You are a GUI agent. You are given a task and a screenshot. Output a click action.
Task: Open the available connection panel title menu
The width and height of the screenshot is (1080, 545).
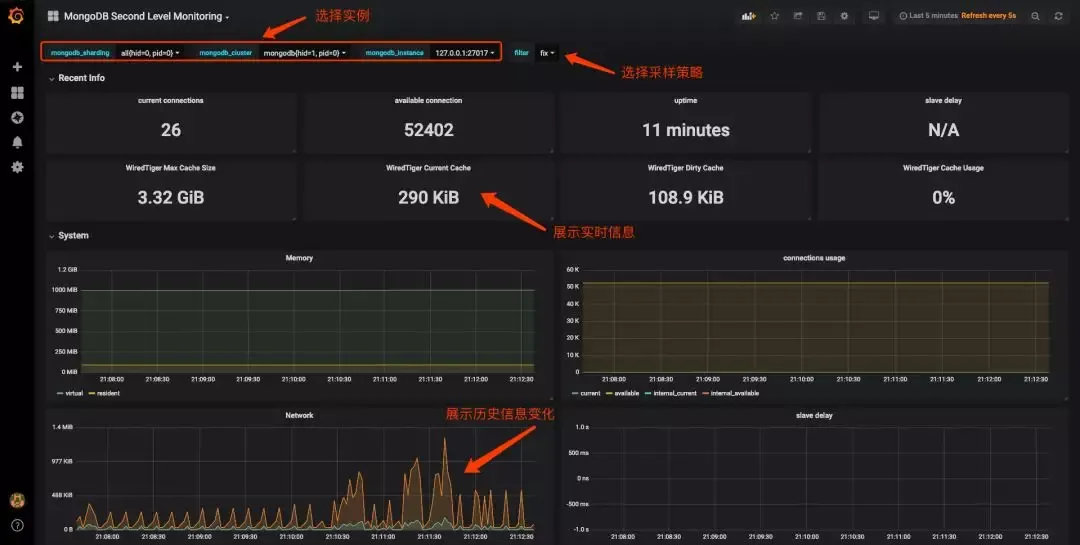[428, 101]
